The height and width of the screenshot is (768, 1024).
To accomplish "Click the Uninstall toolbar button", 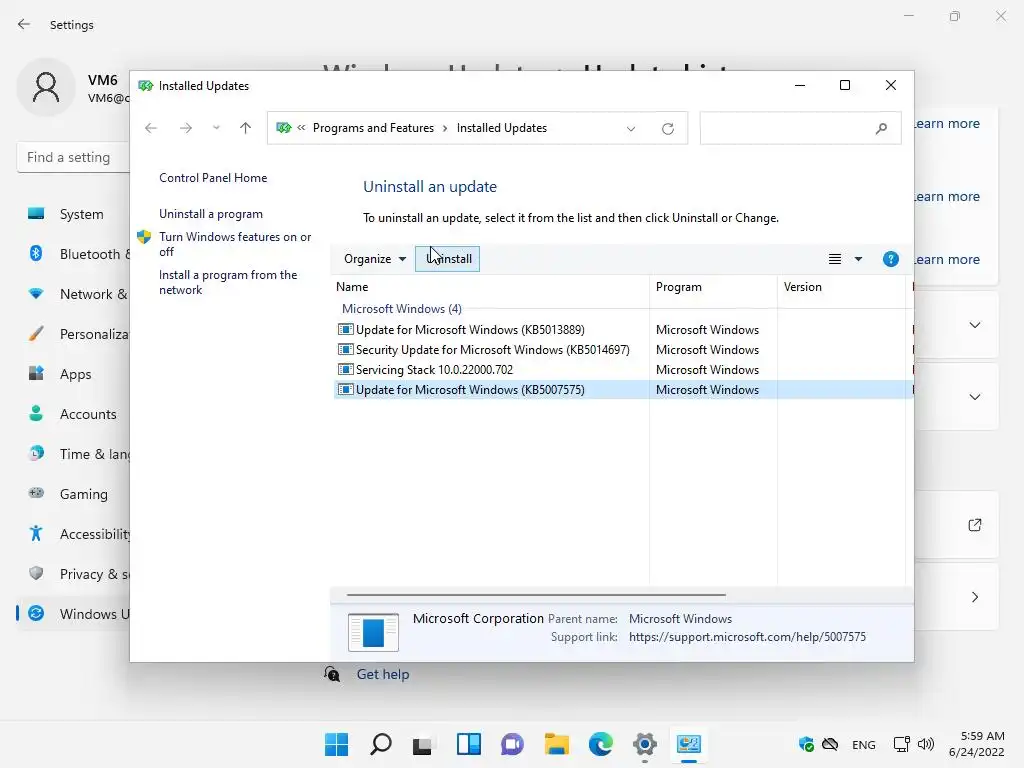I will pos(447,259).
